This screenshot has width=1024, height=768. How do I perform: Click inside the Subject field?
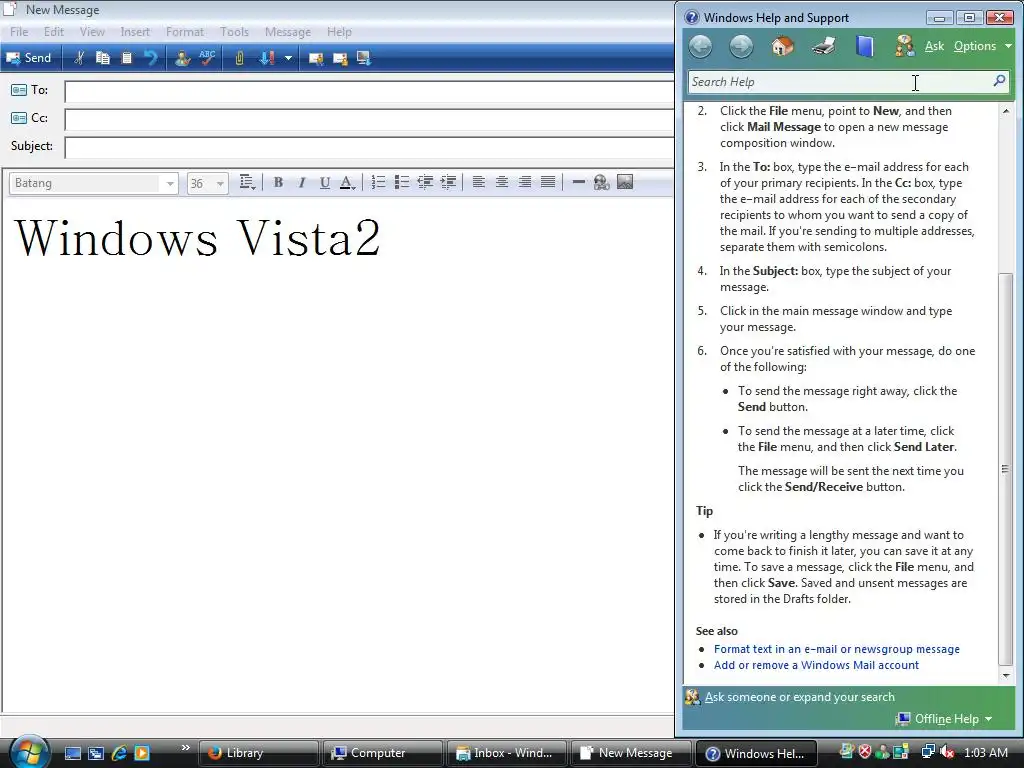(x=369, y=148)
